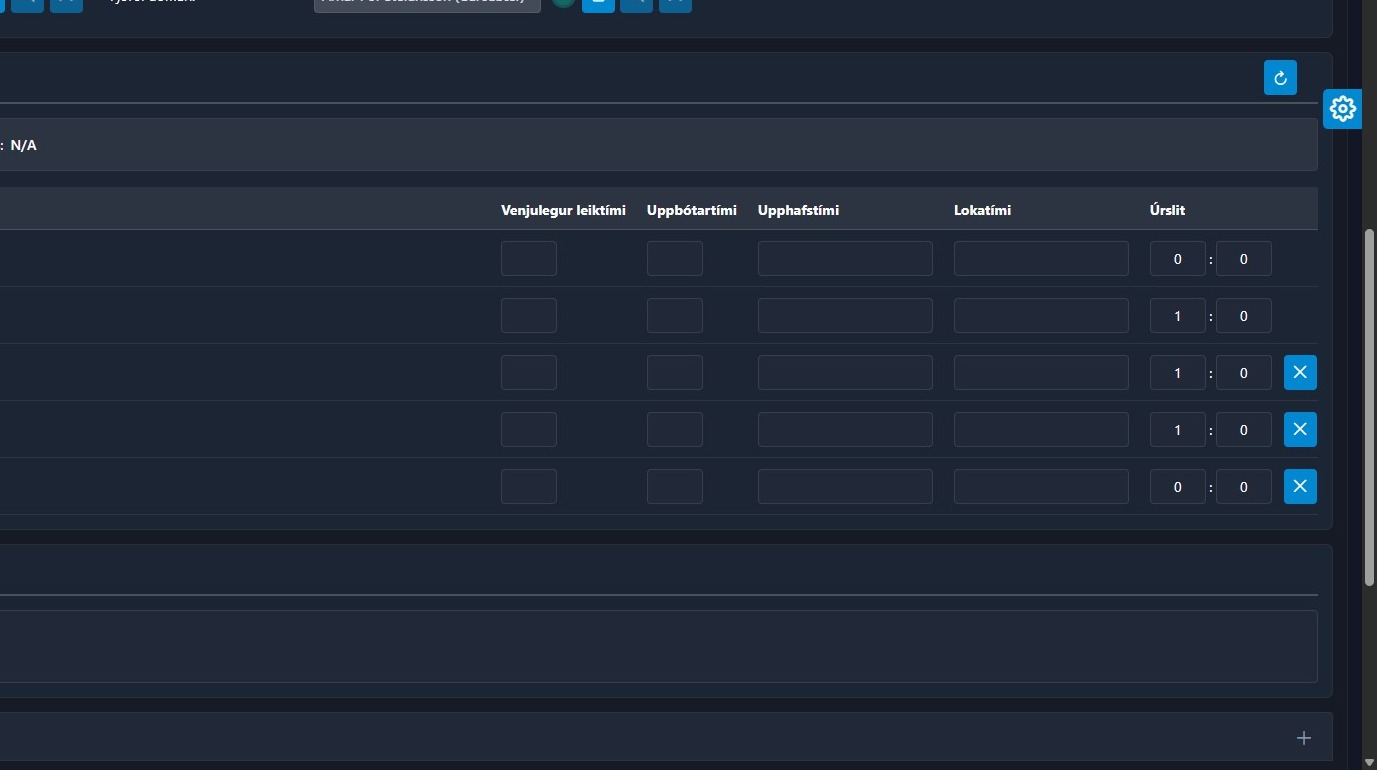Focus fourth row's Upphafstími field
The height and width of the screenshot is (770, 1377).
click(x=845, y=429)
